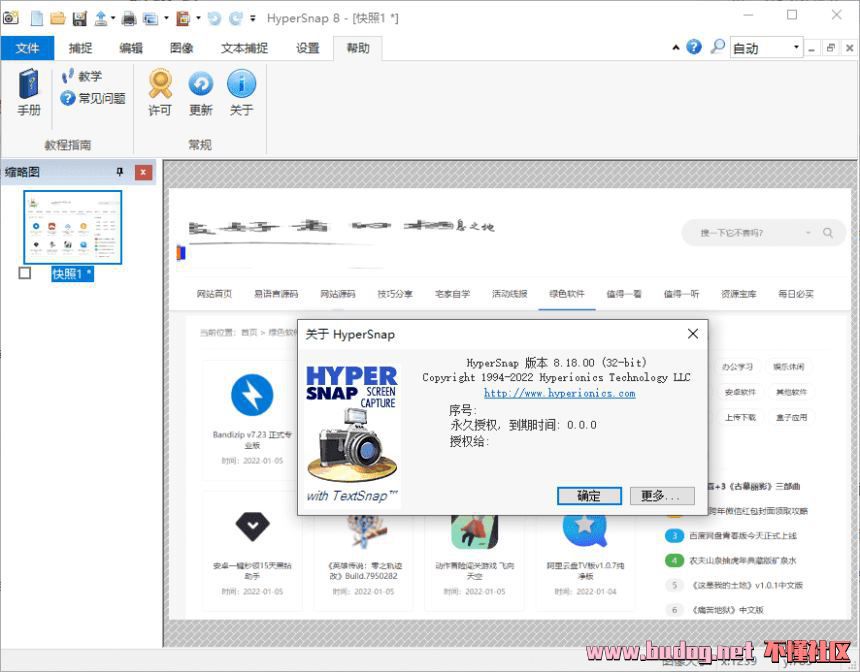The width and height of the screenshot is (860, 672).
Task: Click the 常规 ribbon group label
Action: click(200, 145)
